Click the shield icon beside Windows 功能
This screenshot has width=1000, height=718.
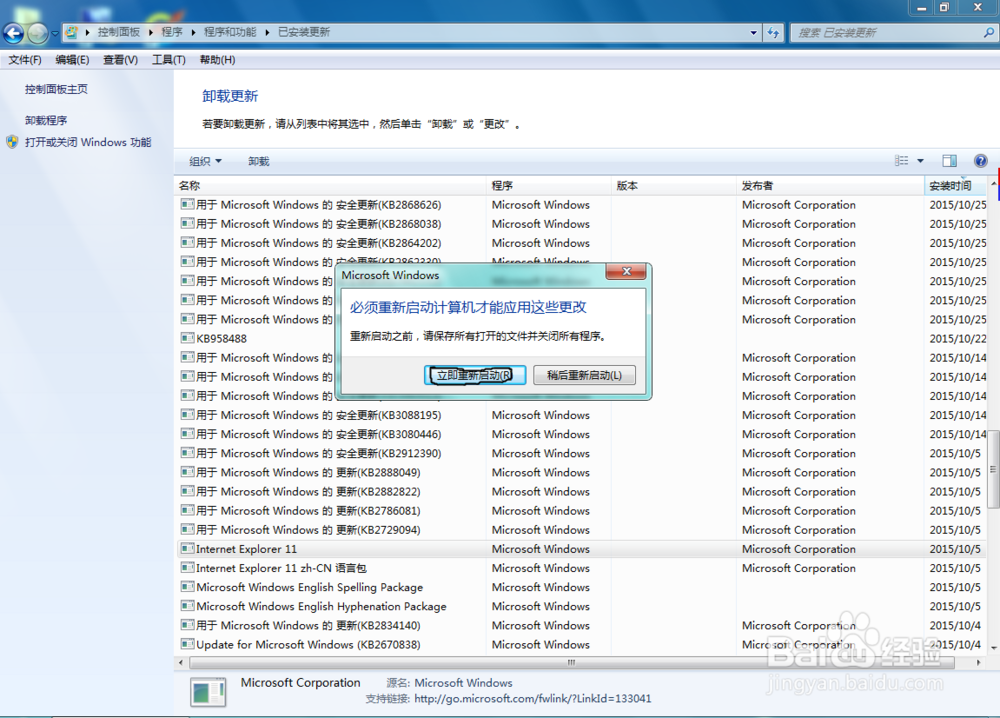click(12, 142)
